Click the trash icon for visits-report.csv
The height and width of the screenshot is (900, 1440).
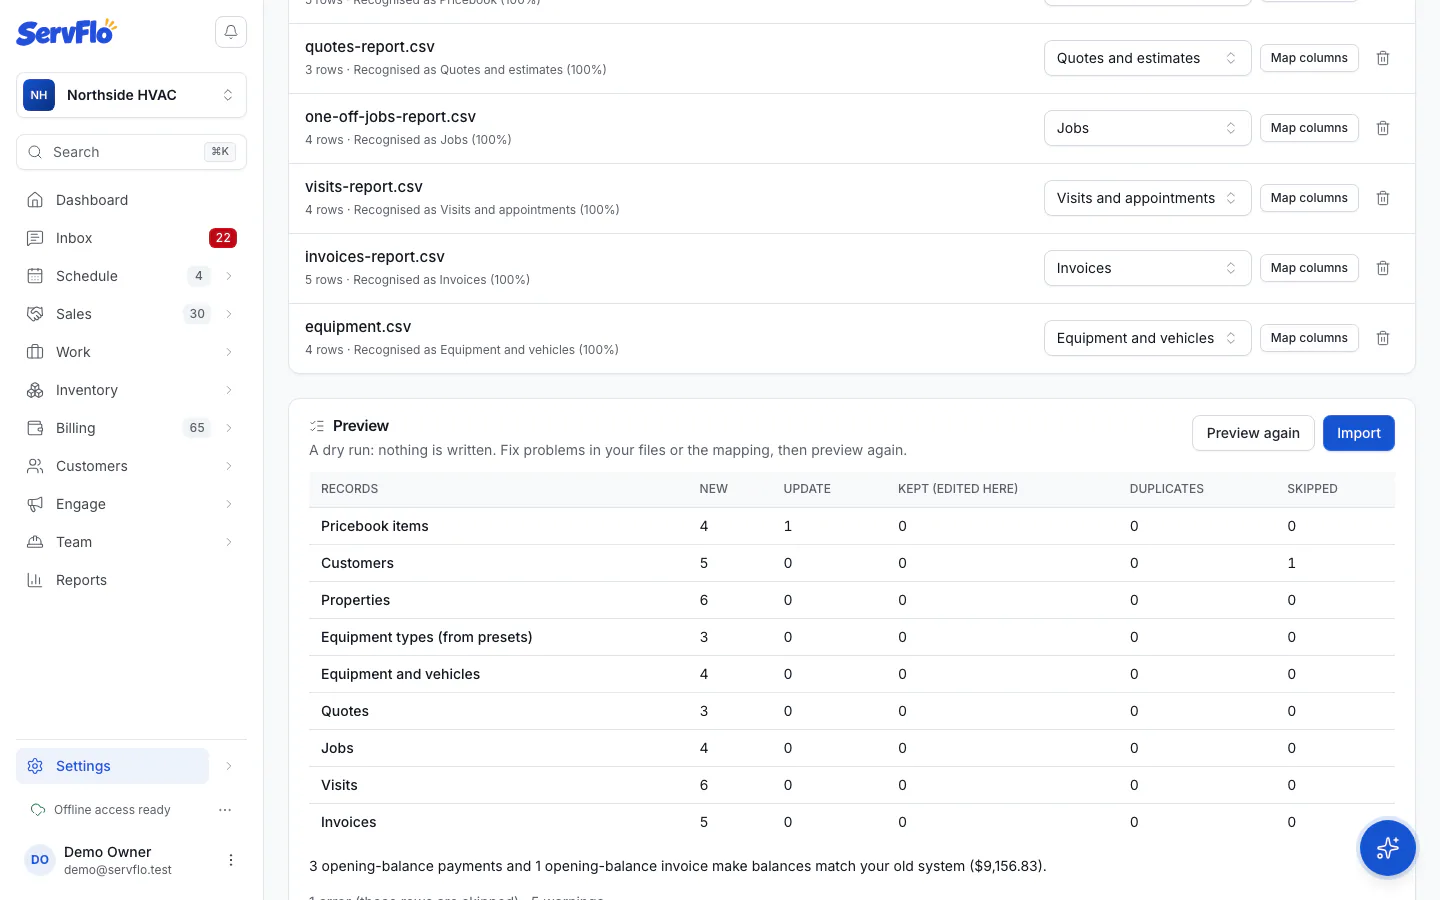pyautogui.click(x=1383, y=198)
